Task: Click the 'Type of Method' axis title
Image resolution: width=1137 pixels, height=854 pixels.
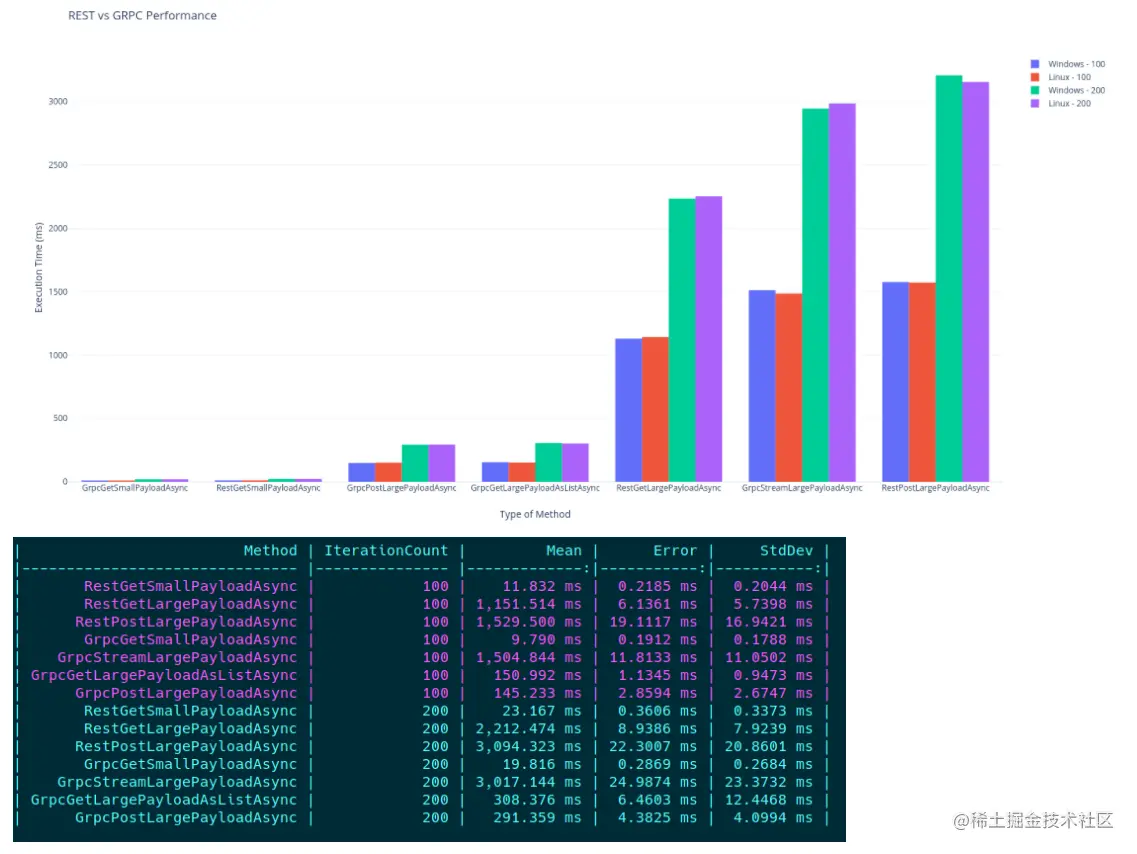Action: 535,514
